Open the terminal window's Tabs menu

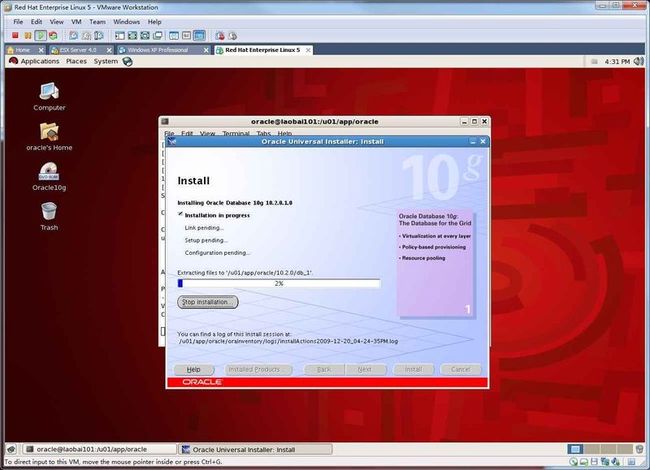[263, 133]
